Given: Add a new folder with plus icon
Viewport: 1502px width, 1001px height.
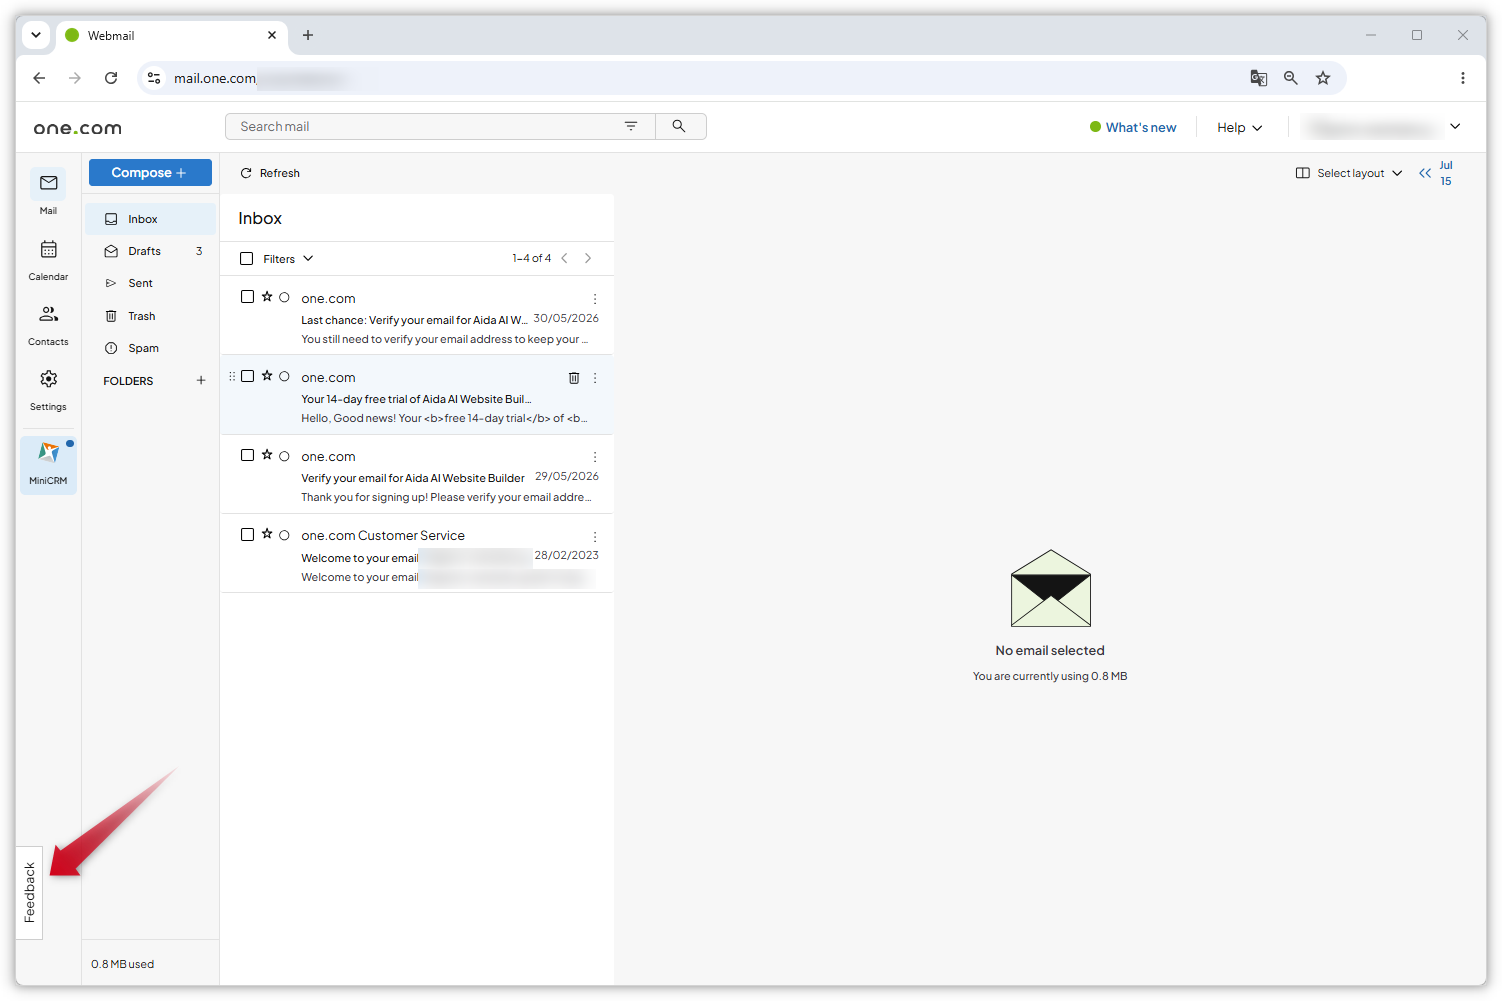Looking at the screenshot, I should [x=201, y=381].
